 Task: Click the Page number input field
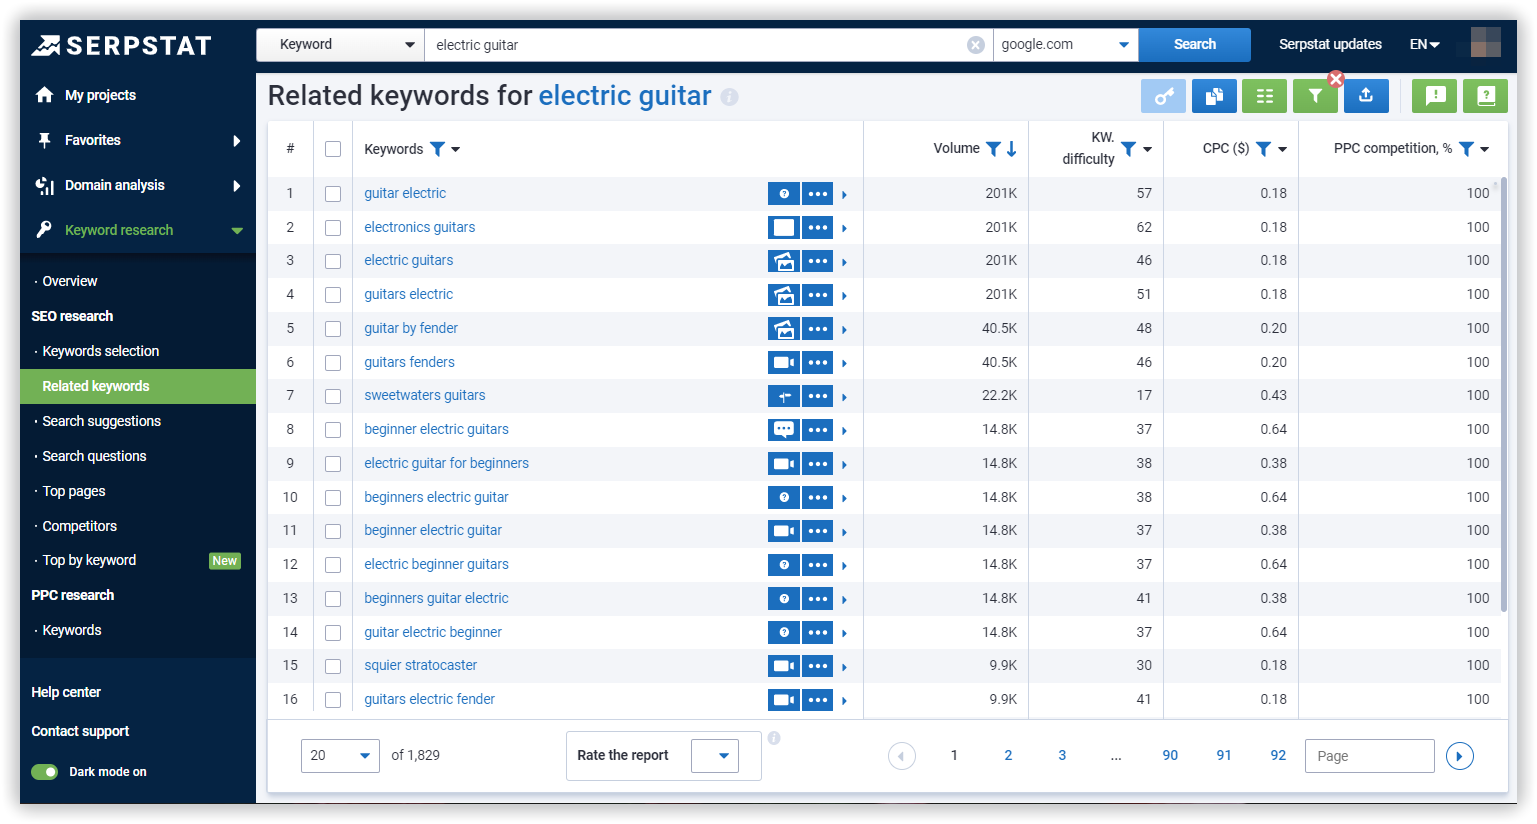coord(1369,756)
